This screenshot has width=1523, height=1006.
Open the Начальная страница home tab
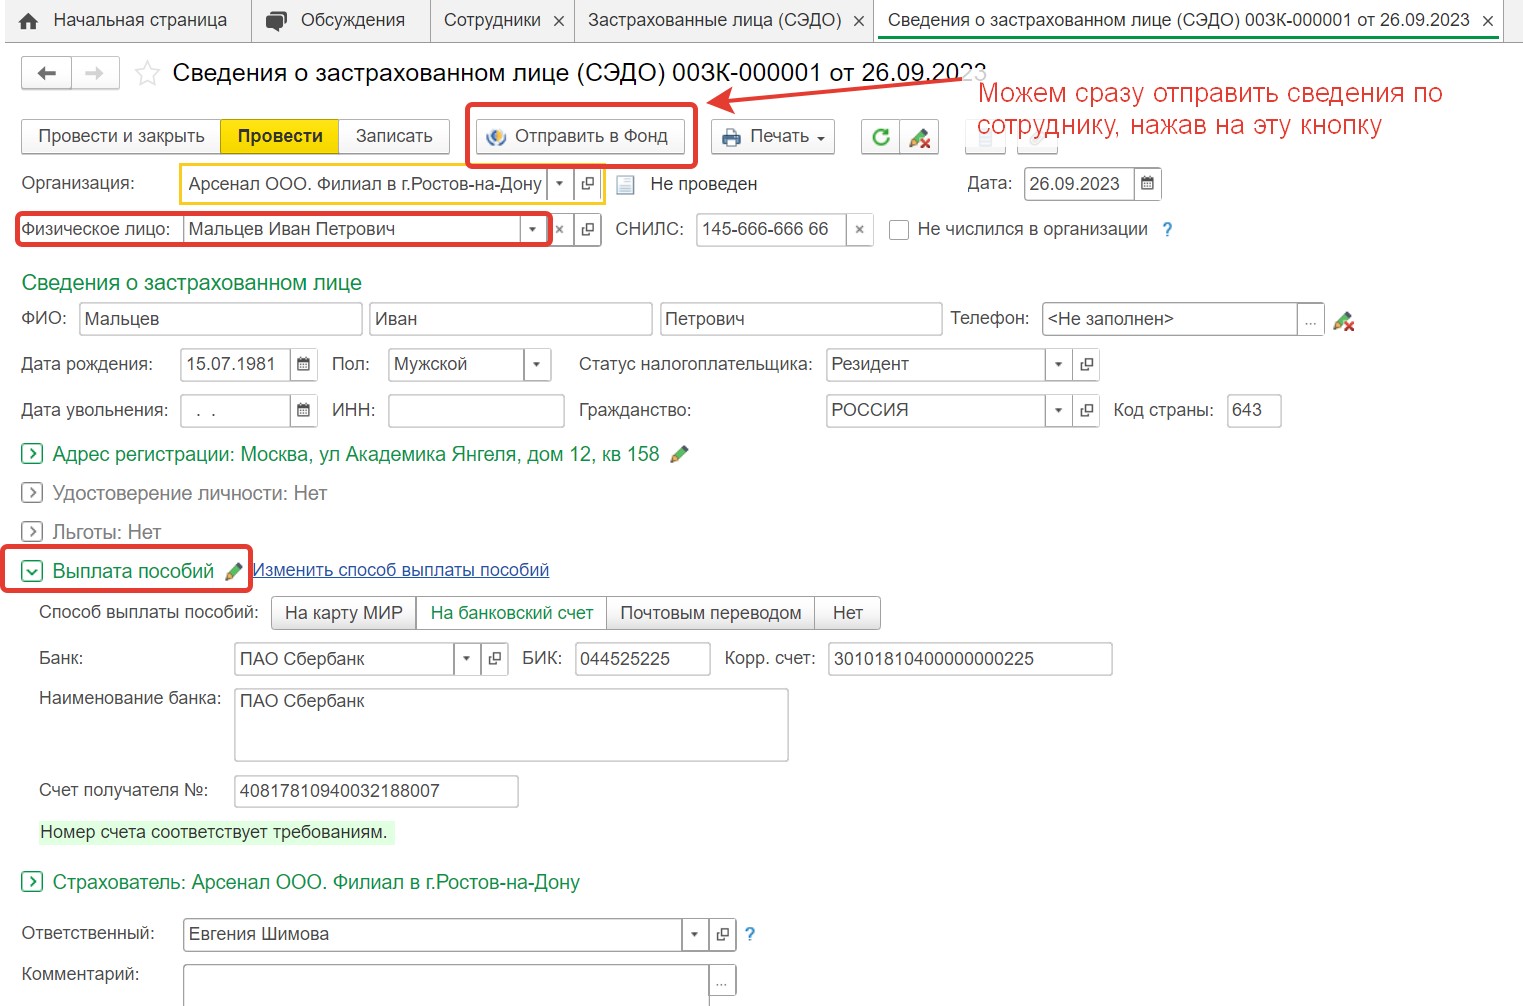125,20
